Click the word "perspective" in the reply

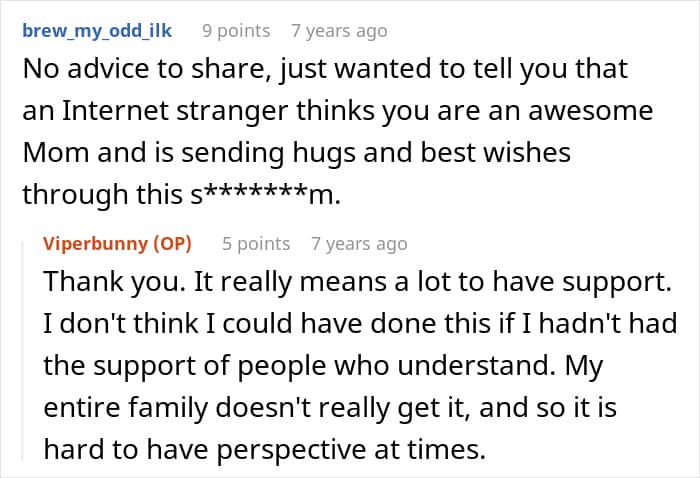pyautogui.click(x=292, y=450)
